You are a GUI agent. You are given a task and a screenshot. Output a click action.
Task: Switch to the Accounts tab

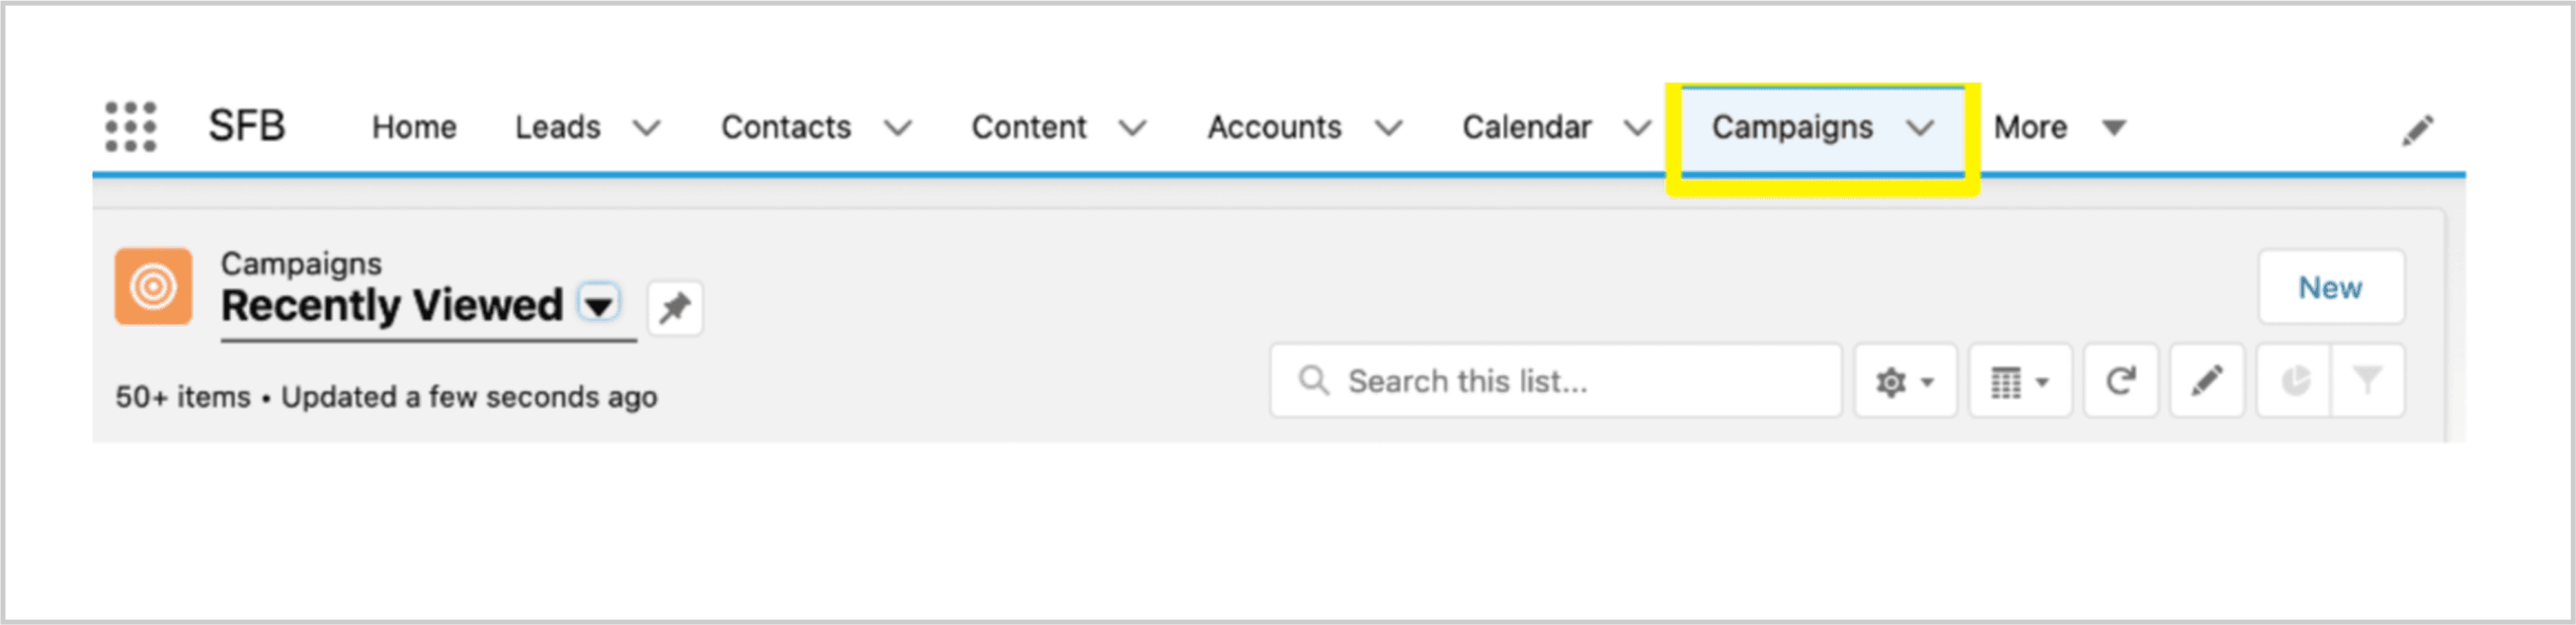(x=1274, y=128)
